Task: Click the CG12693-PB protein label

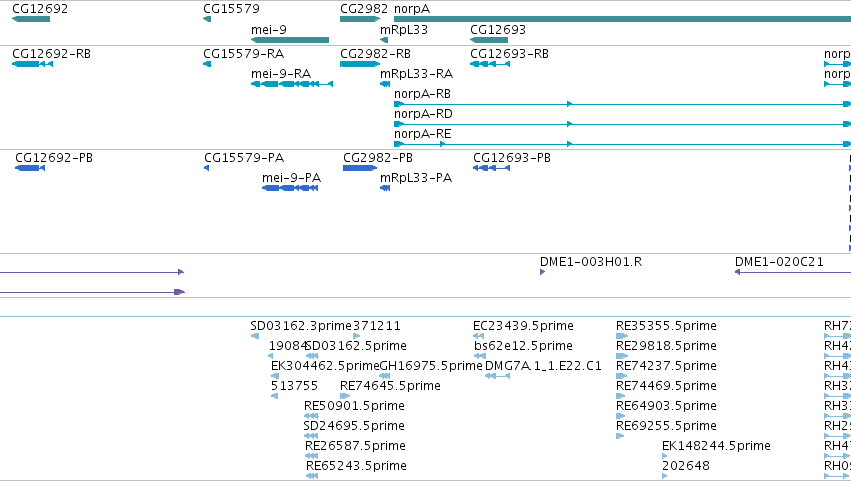Action: (x=512, y=158)
